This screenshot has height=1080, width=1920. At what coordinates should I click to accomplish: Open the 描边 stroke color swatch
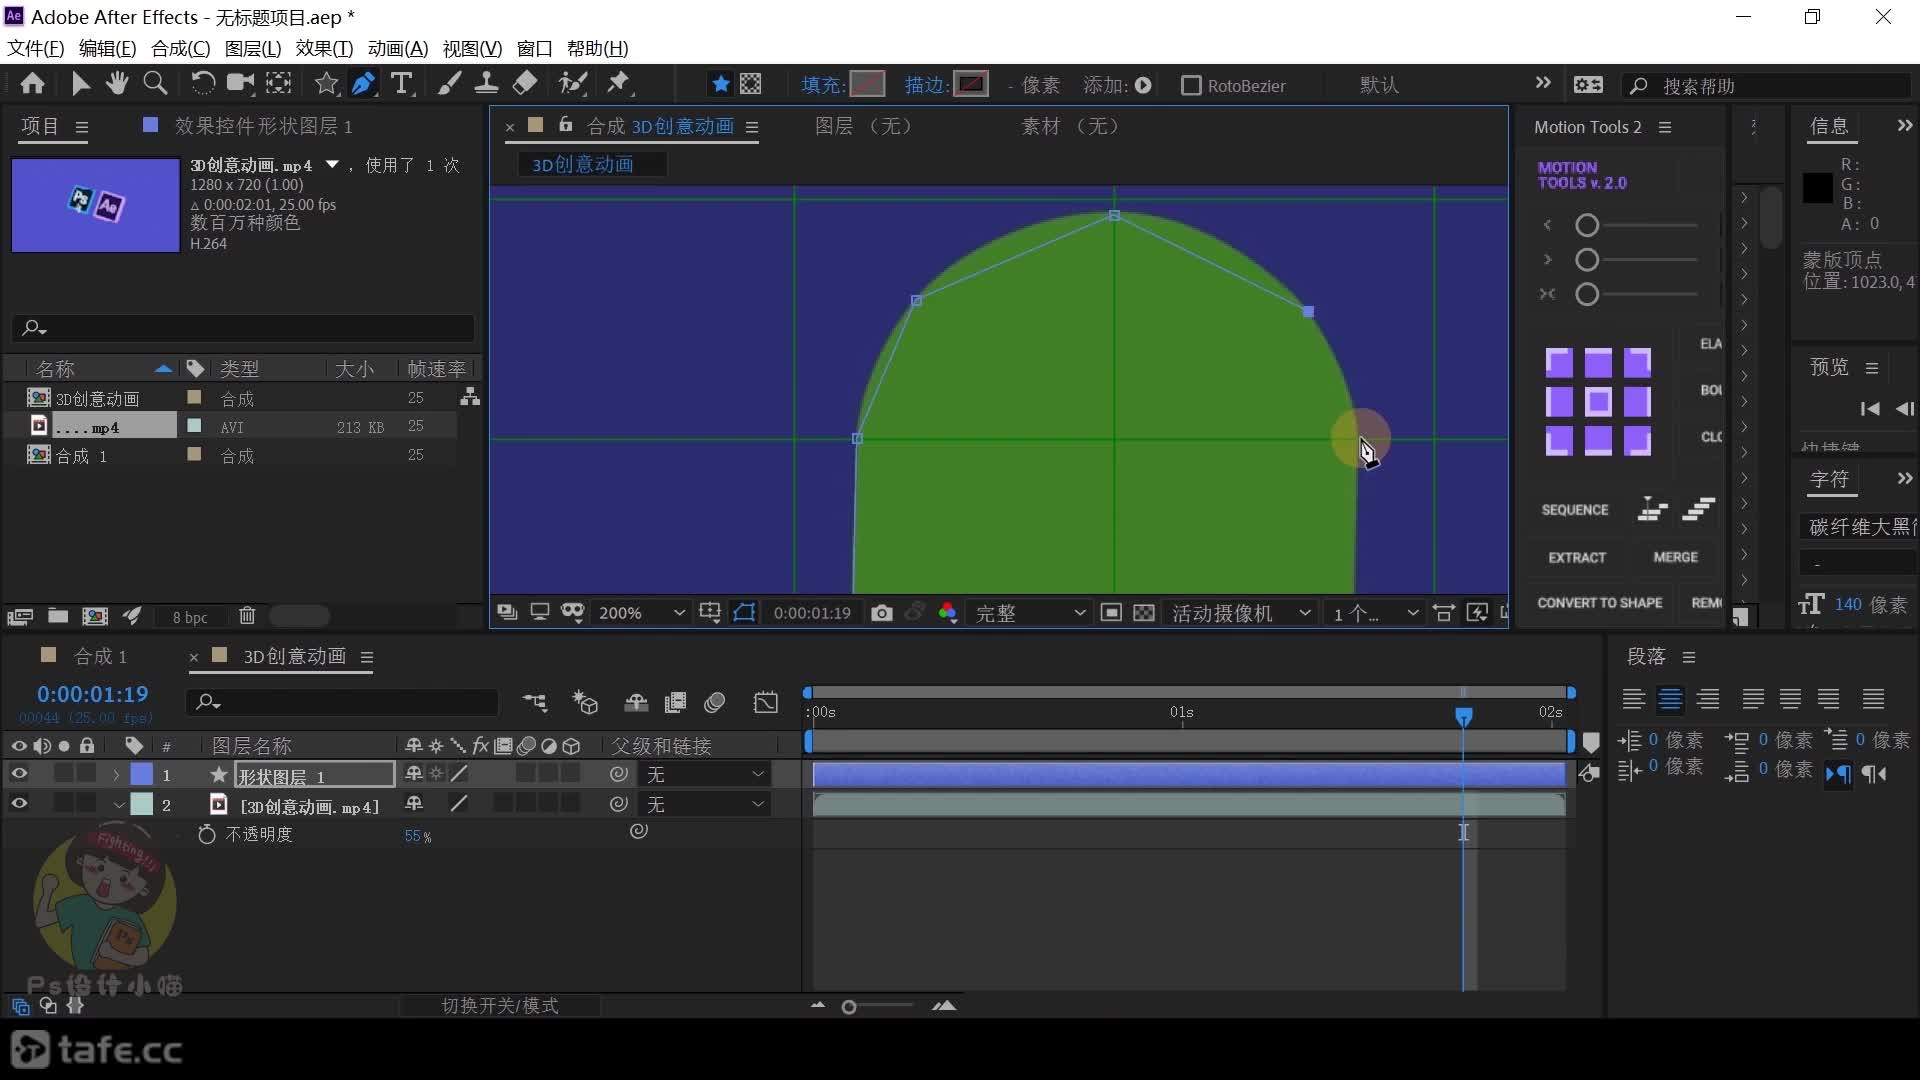(x=971, y=84)
